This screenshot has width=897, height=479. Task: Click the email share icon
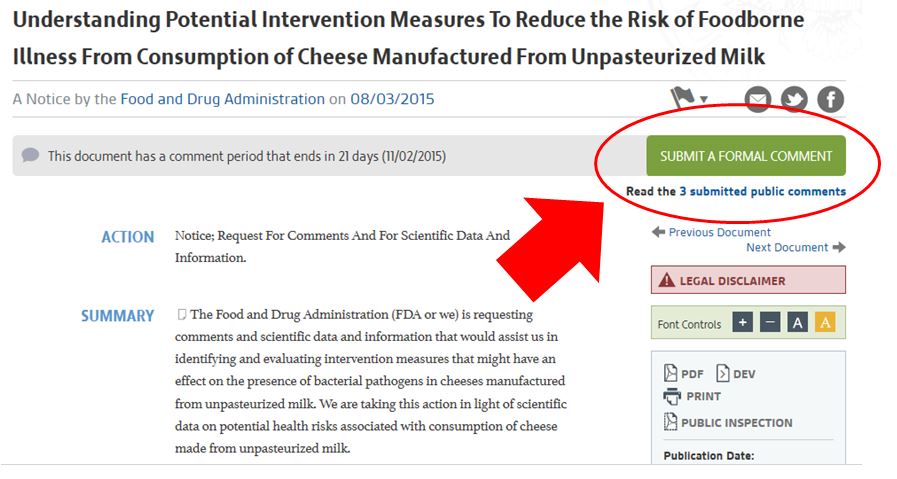point(758,100)
